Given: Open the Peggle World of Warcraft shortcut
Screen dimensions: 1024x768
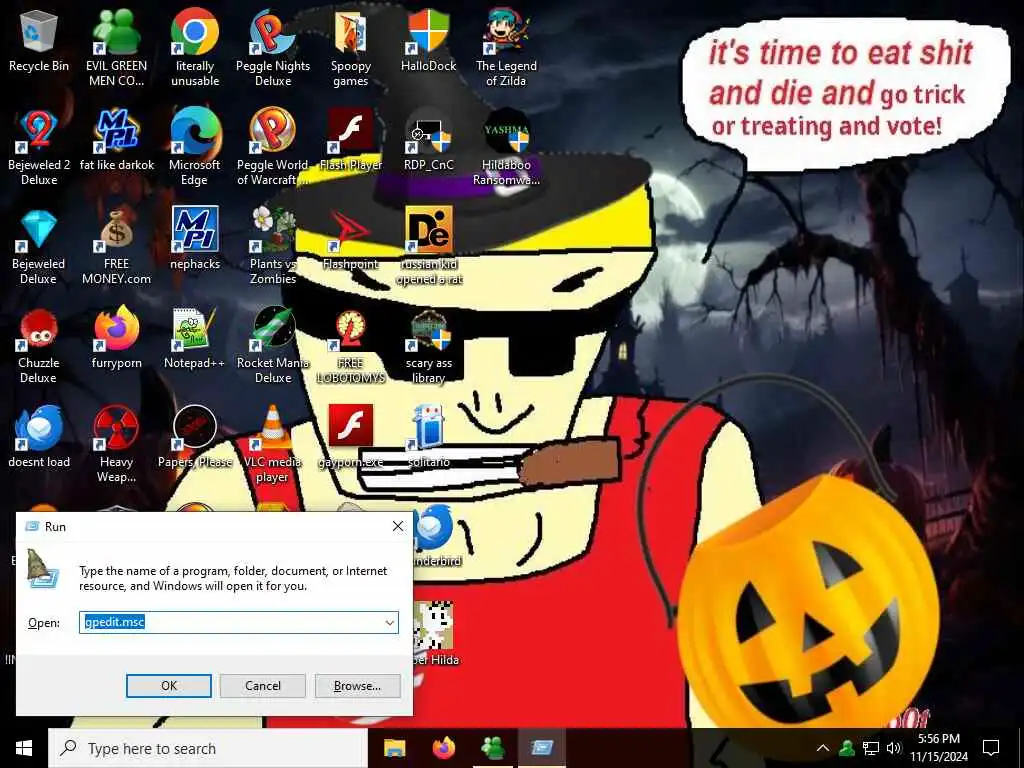Looking at the screenshot, I should 273,148.
